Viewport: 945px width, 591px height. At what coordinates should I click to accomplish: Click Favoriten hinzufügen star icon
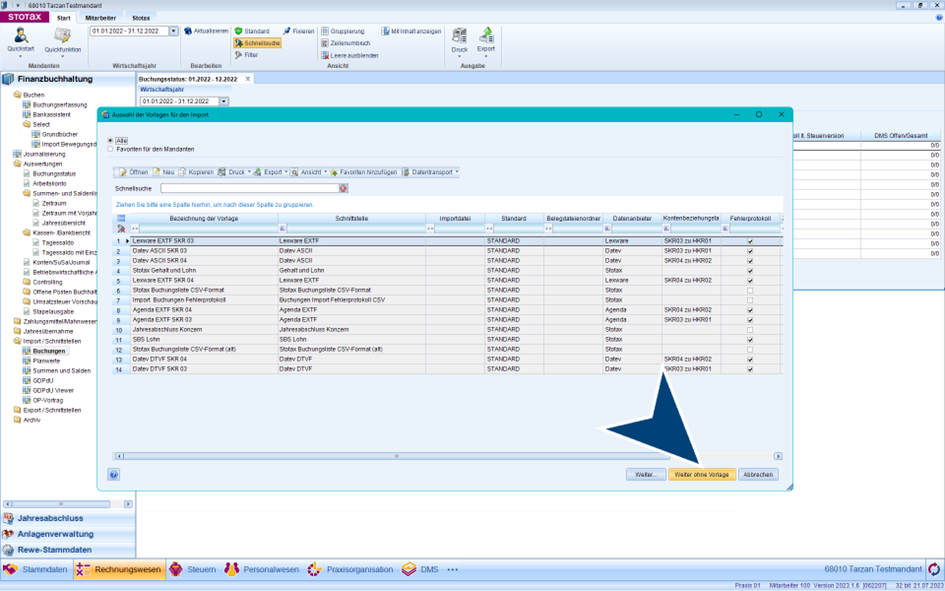pyautogui.click(x=334, y=172)
